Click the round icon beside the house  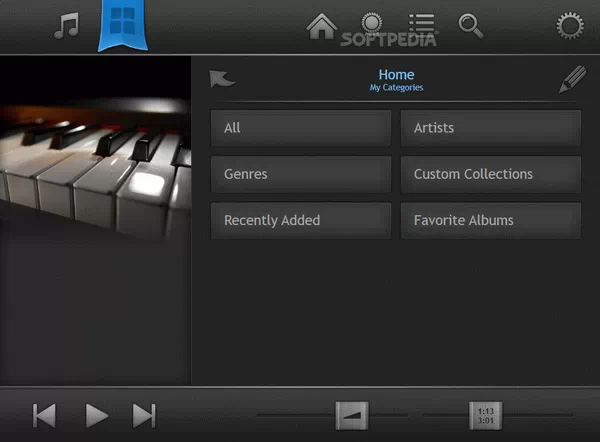[x=371, y=25]
